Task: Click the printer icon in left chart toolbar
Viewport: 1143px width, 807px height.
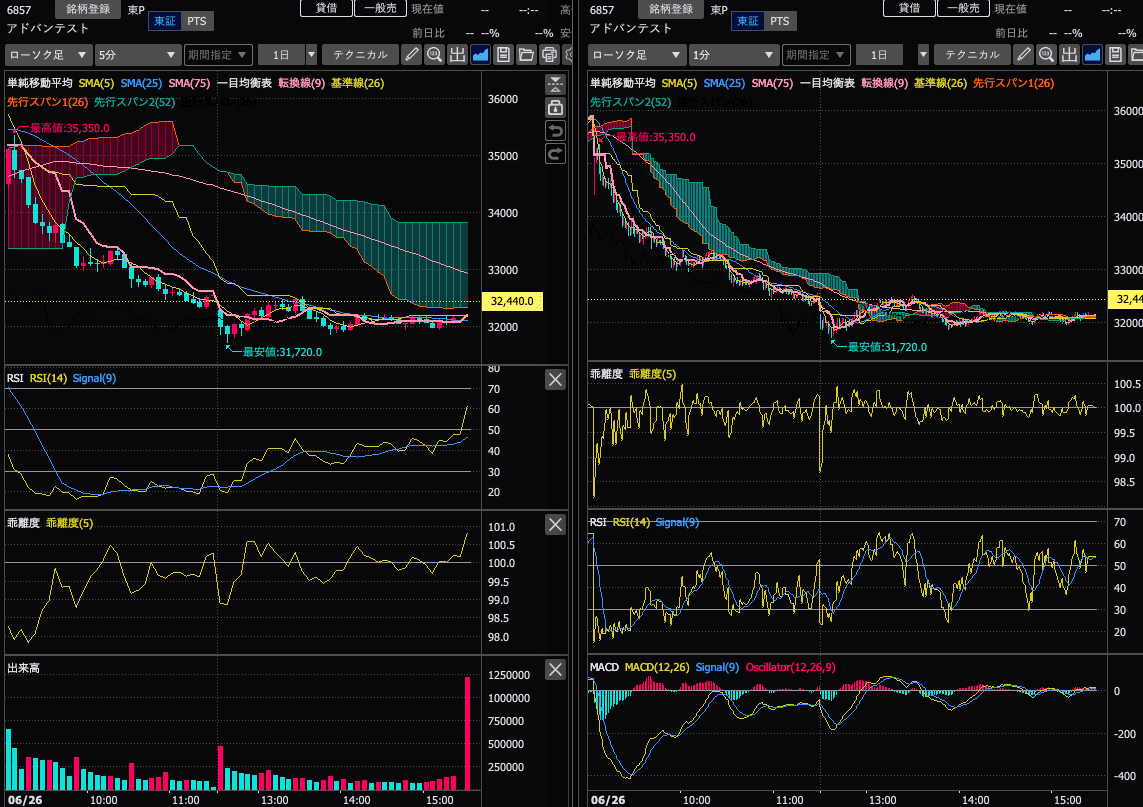Action: tap(550, 55)
